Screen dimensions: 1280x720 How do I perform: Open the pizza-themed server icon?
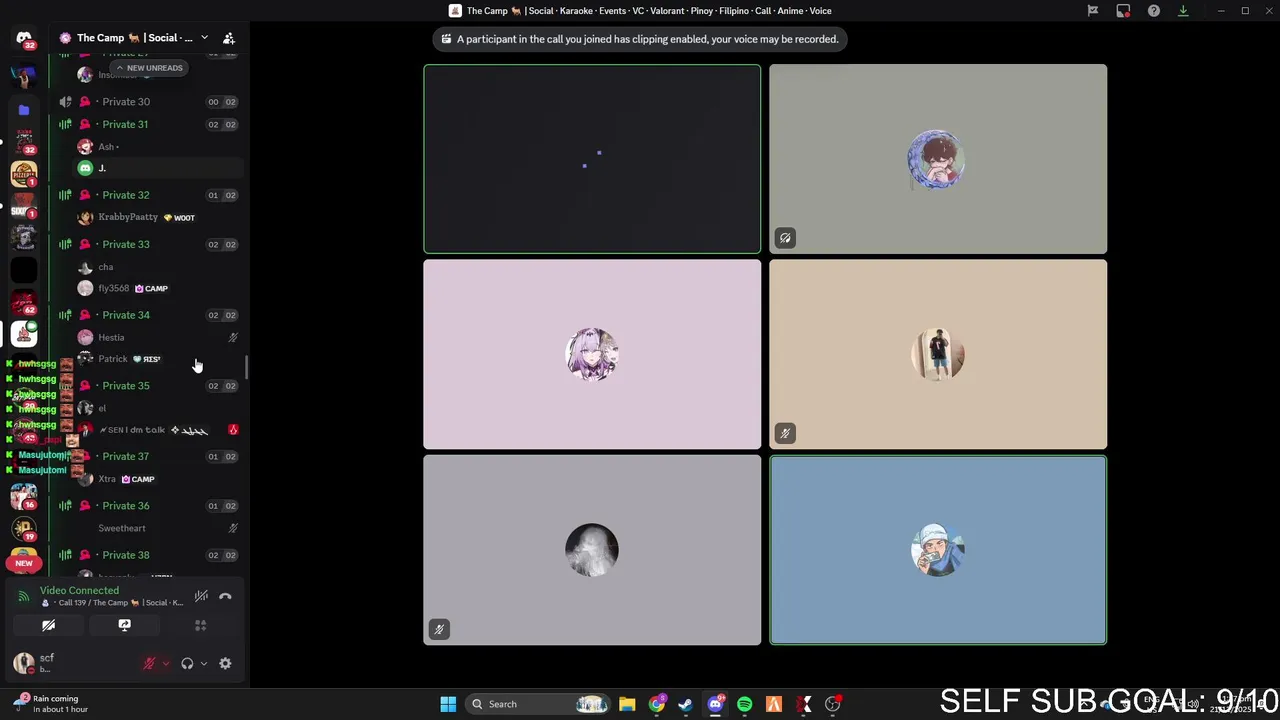pyautogui.click(x=24, y=174)
